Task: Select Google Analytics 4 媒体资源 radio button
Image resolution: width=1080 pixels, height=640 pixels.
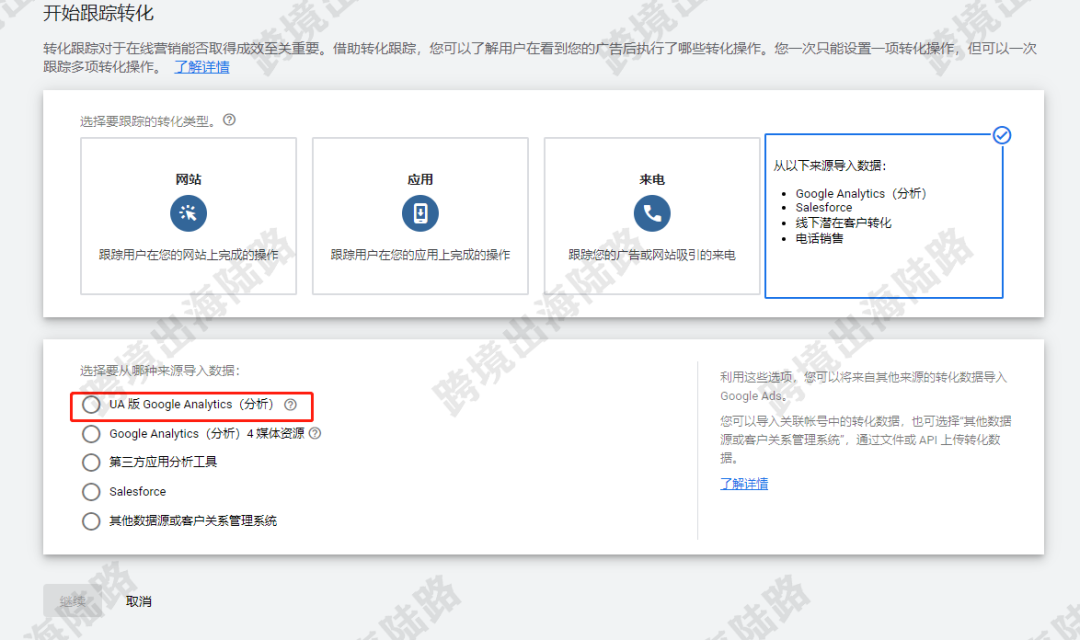Action: pyautogui.click(x=91, y=433)
